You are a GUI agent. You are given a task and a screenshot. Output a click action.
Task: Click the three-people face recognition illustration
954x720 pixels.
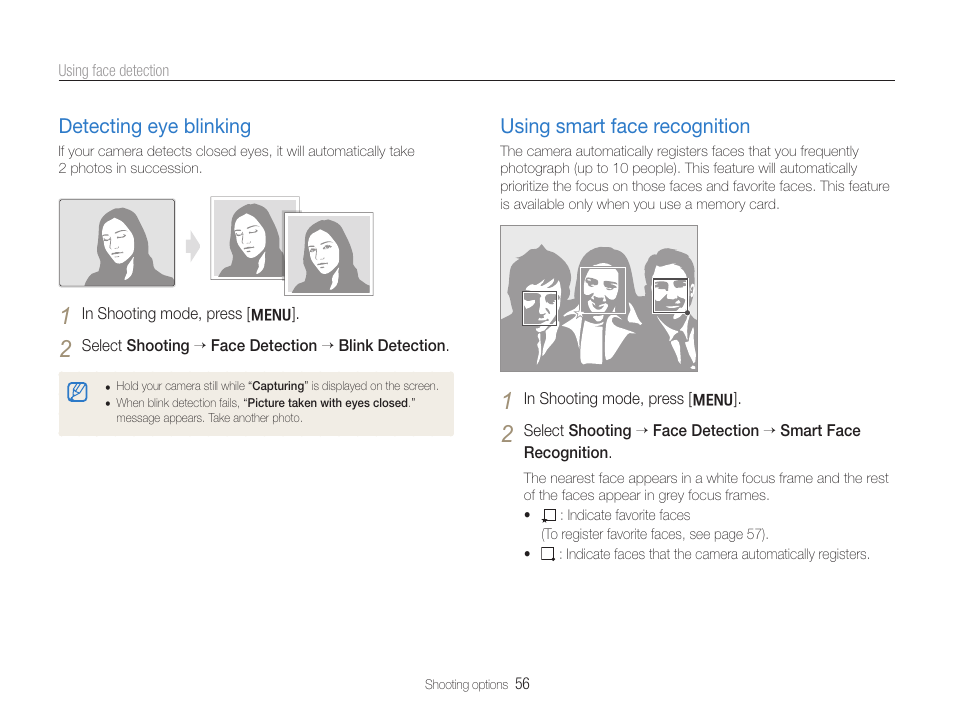point(599,298)
